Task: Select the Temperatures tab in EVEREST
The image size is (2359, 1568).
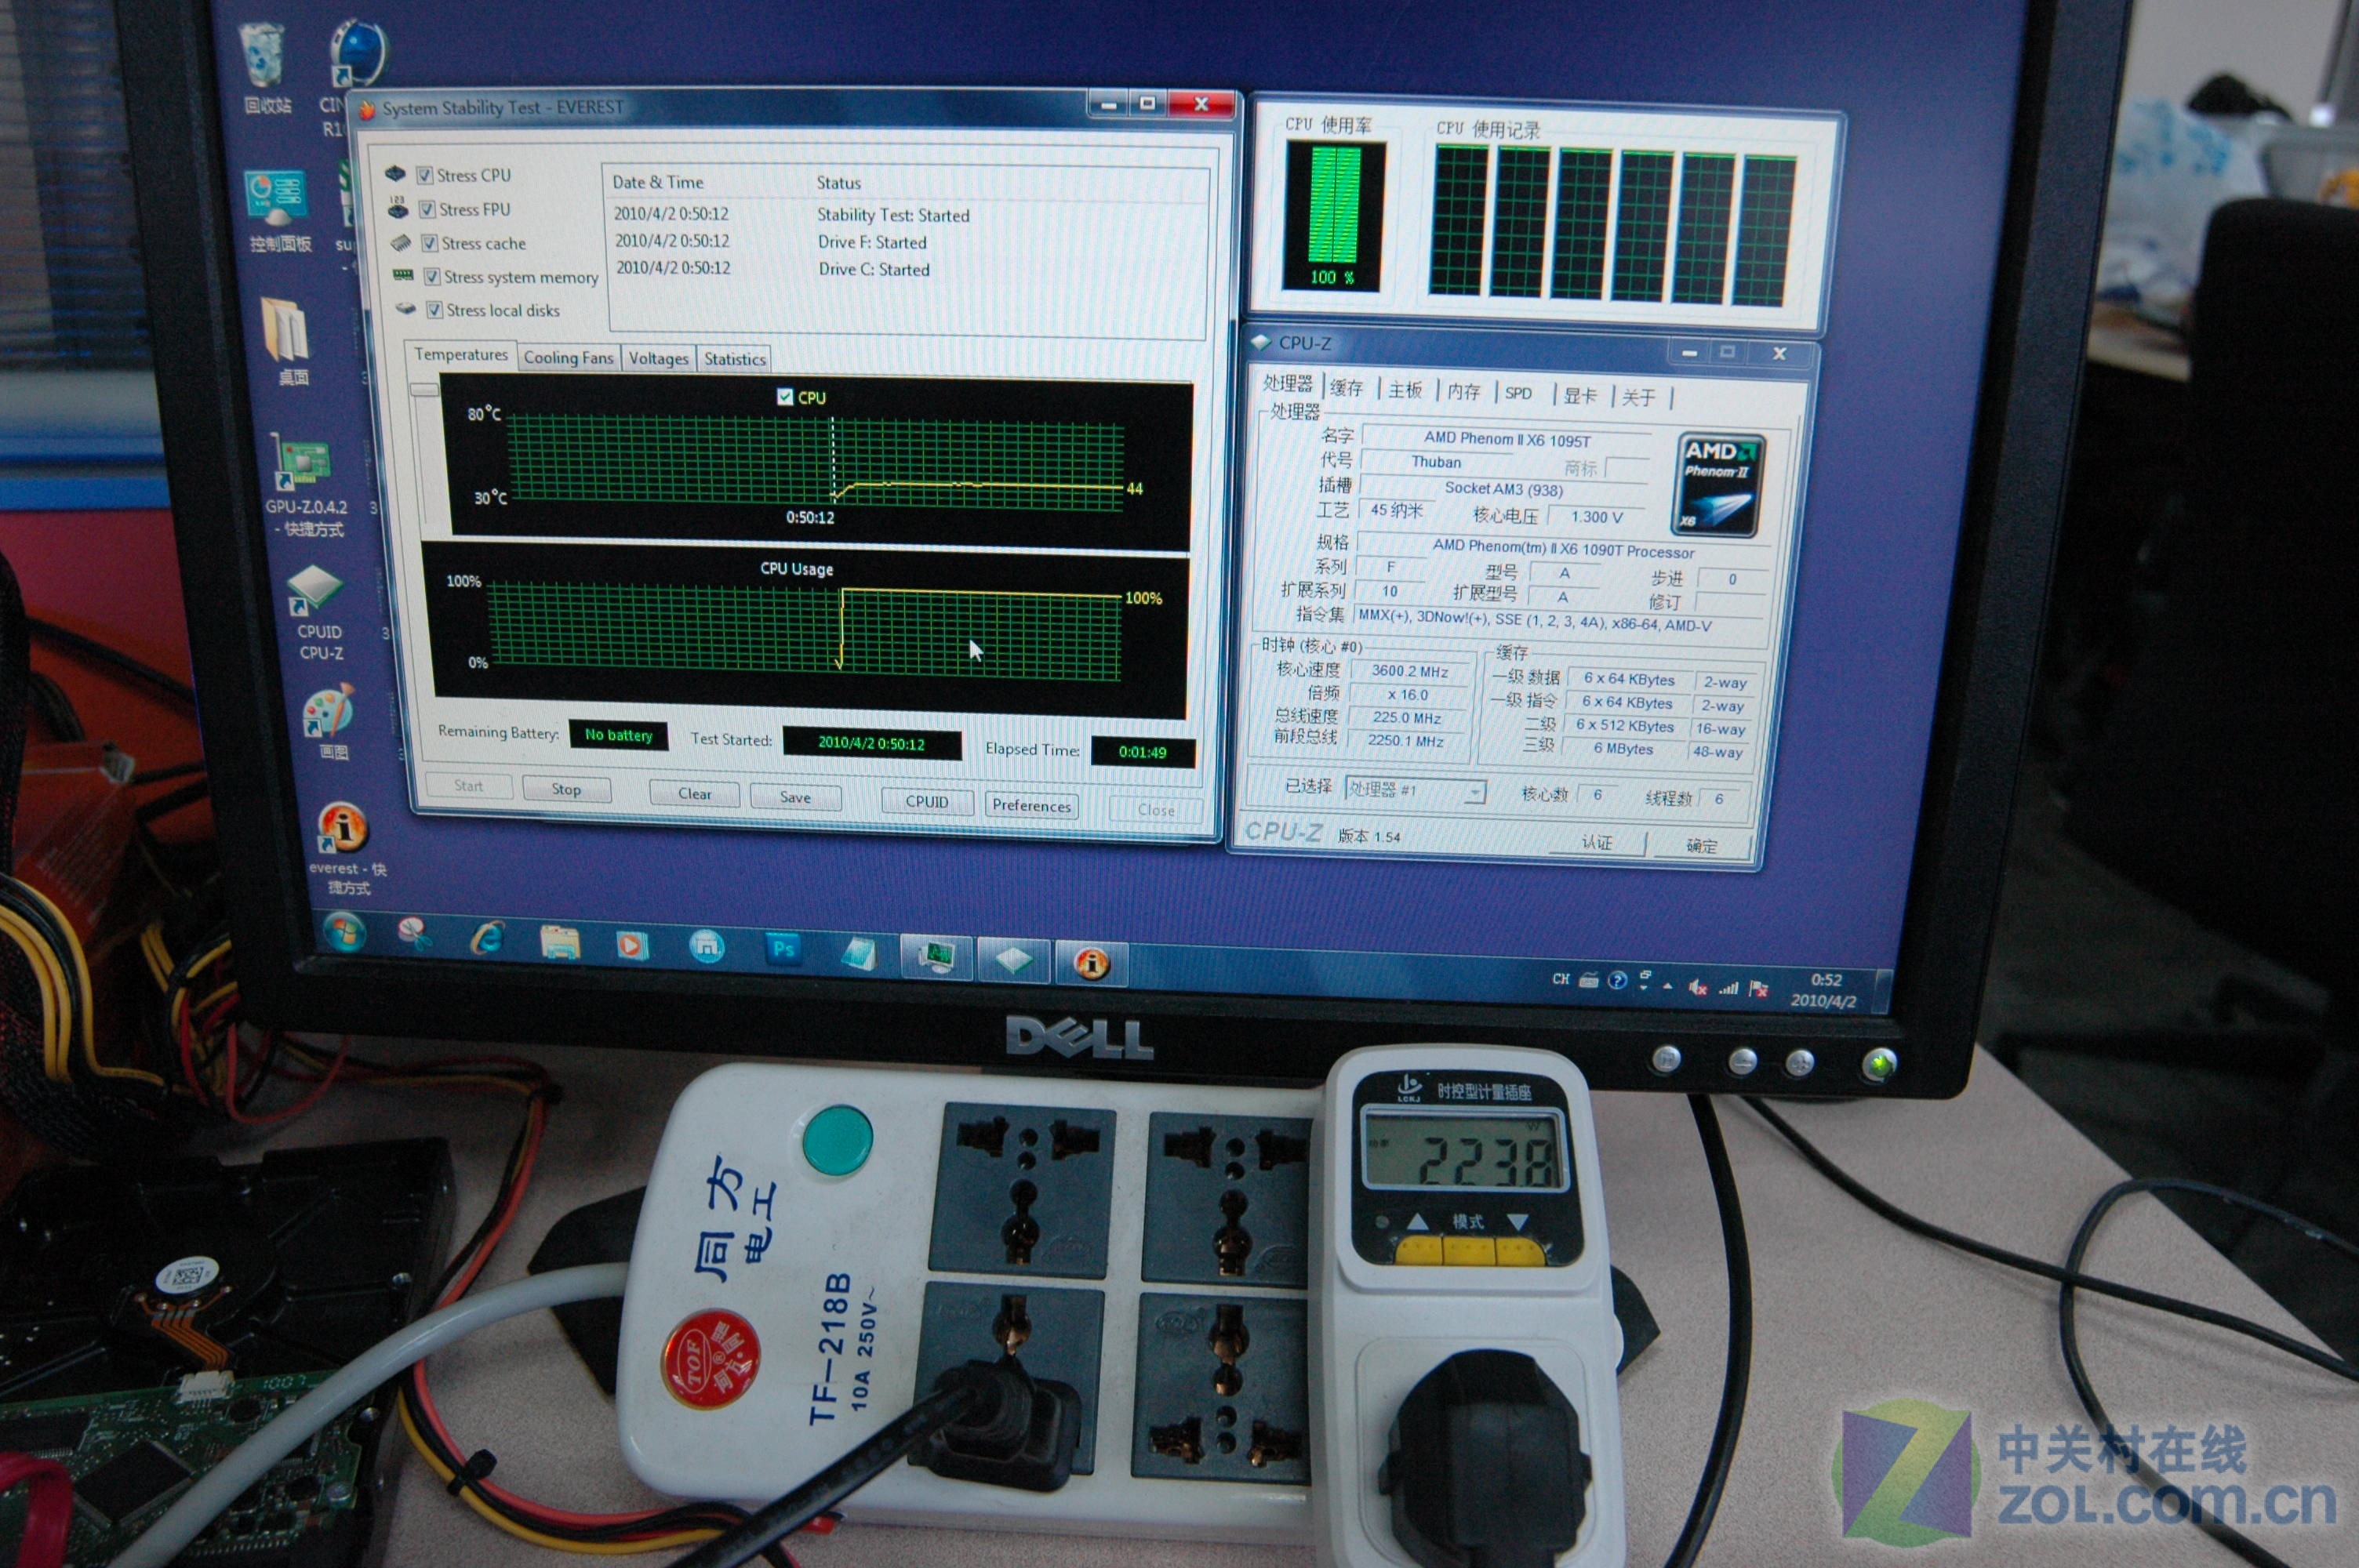Action: pyautogui.click(x=461, y=355)
